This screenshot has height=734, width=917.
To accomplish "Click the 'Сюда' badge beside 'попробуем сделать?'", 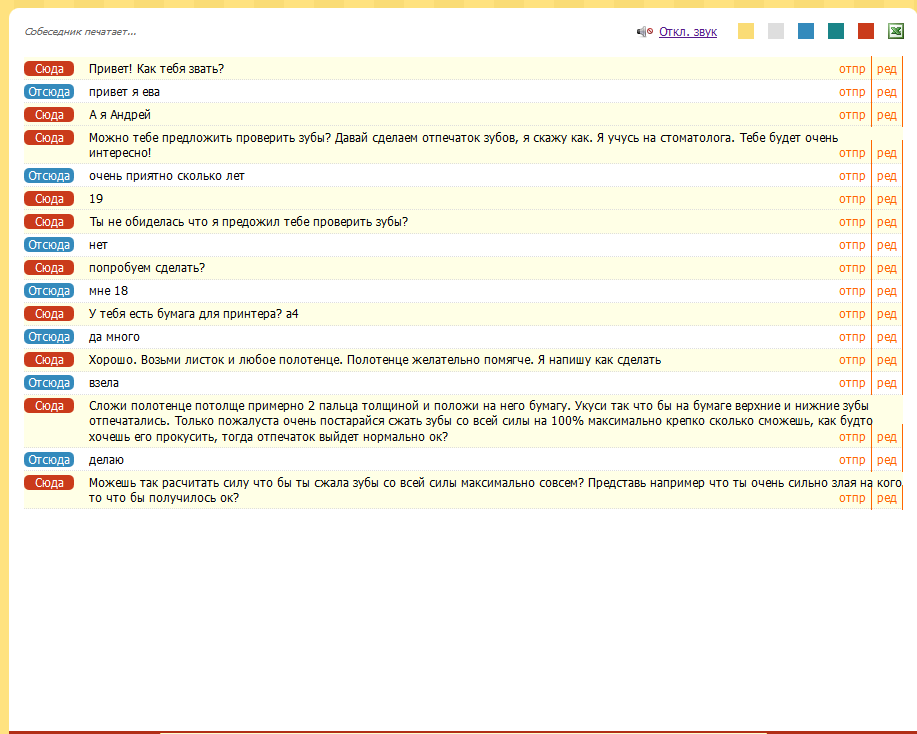I will [x=49, y=268].
